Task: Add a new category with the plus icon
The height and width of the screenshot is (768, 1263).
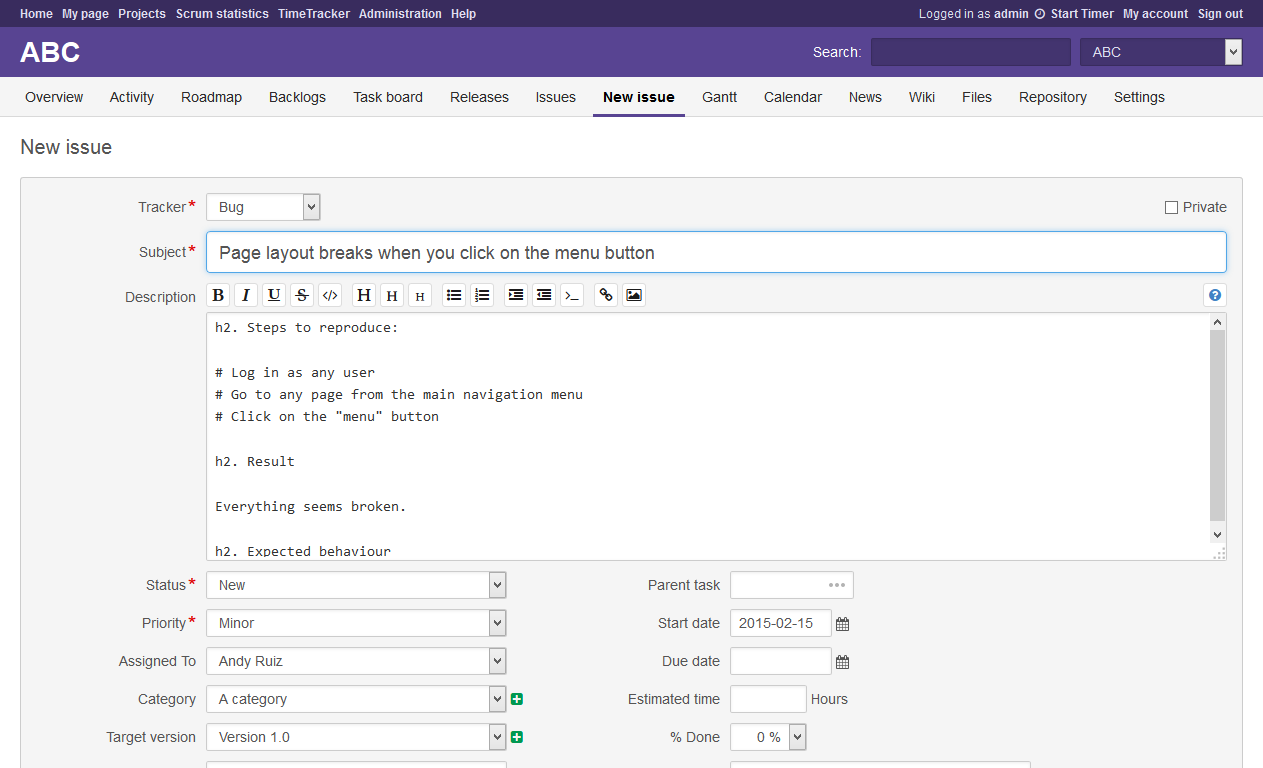Action: click(517, 699)
